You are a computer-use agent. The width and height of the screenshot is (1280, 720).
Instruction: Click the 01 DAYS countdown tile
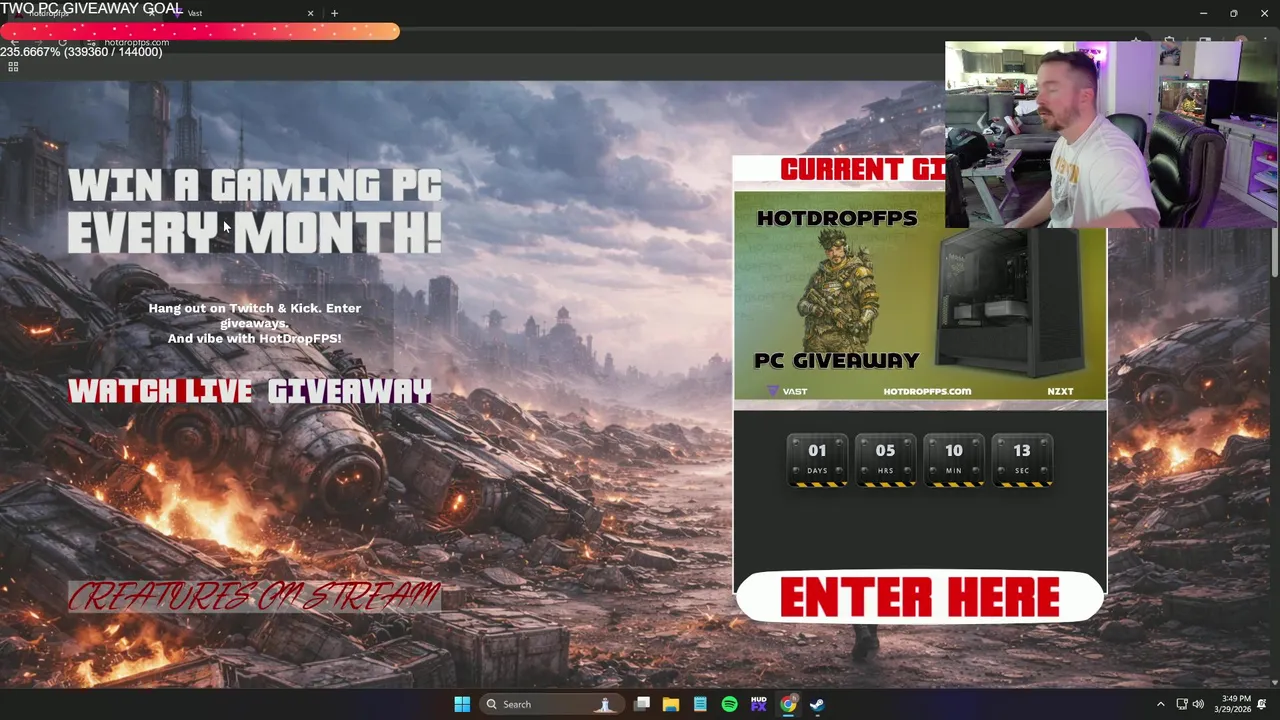817,460
